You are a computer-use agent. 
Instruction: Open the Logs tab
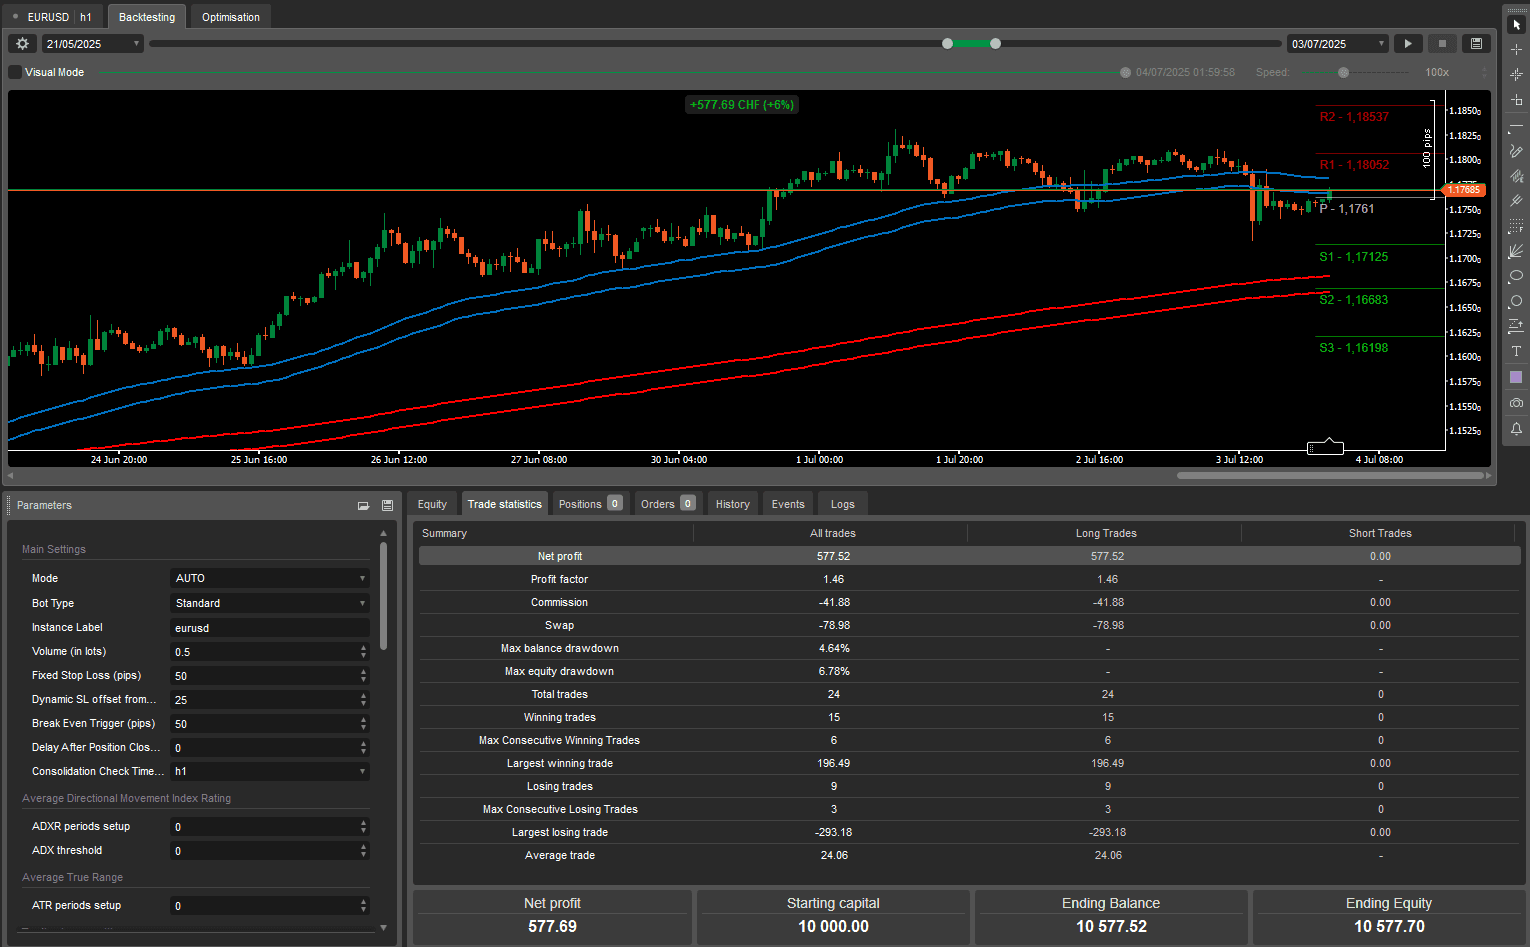(843, 504)
